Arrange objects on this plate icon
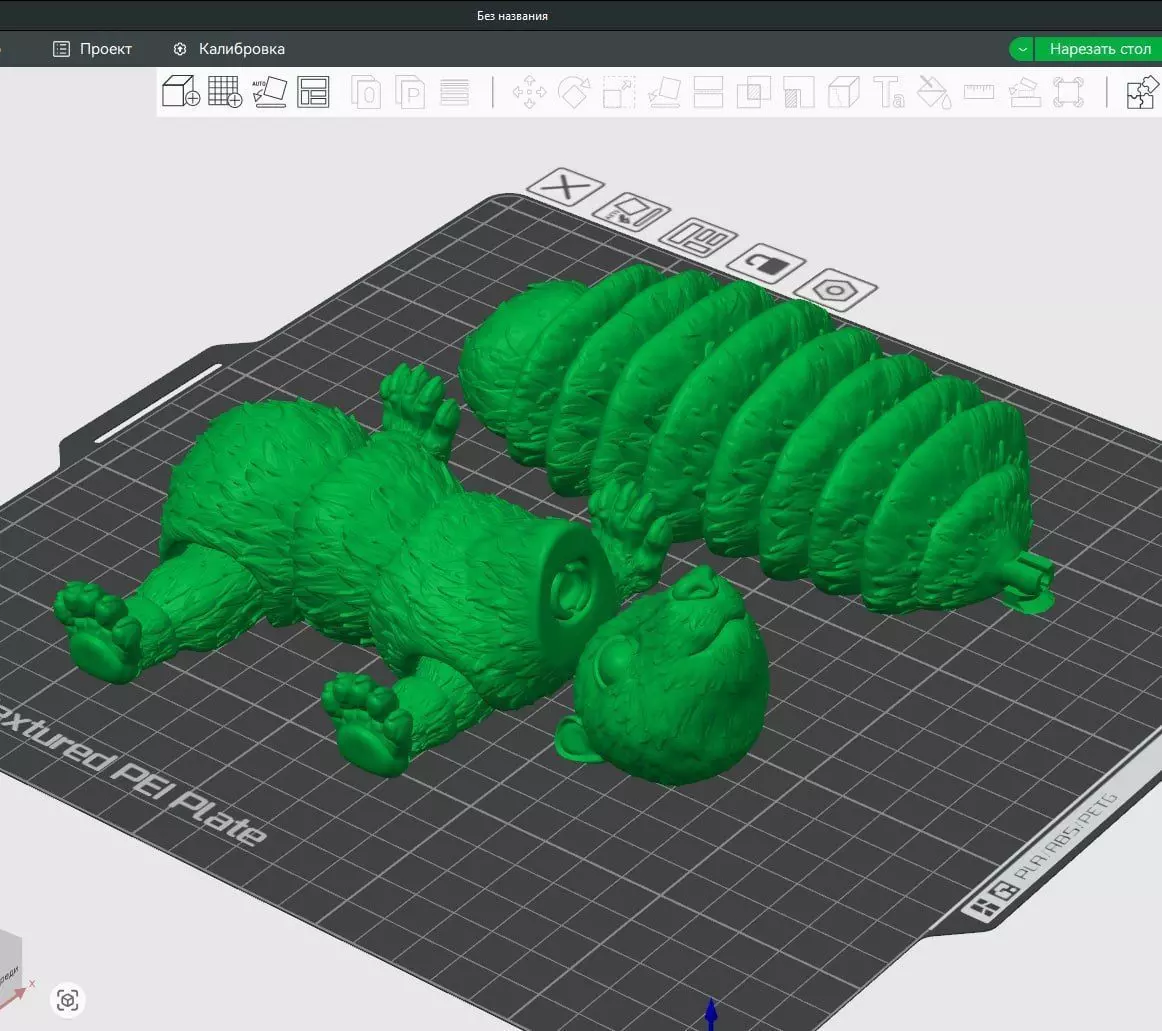The image size is (1162, 1031). tap(697, 237)
